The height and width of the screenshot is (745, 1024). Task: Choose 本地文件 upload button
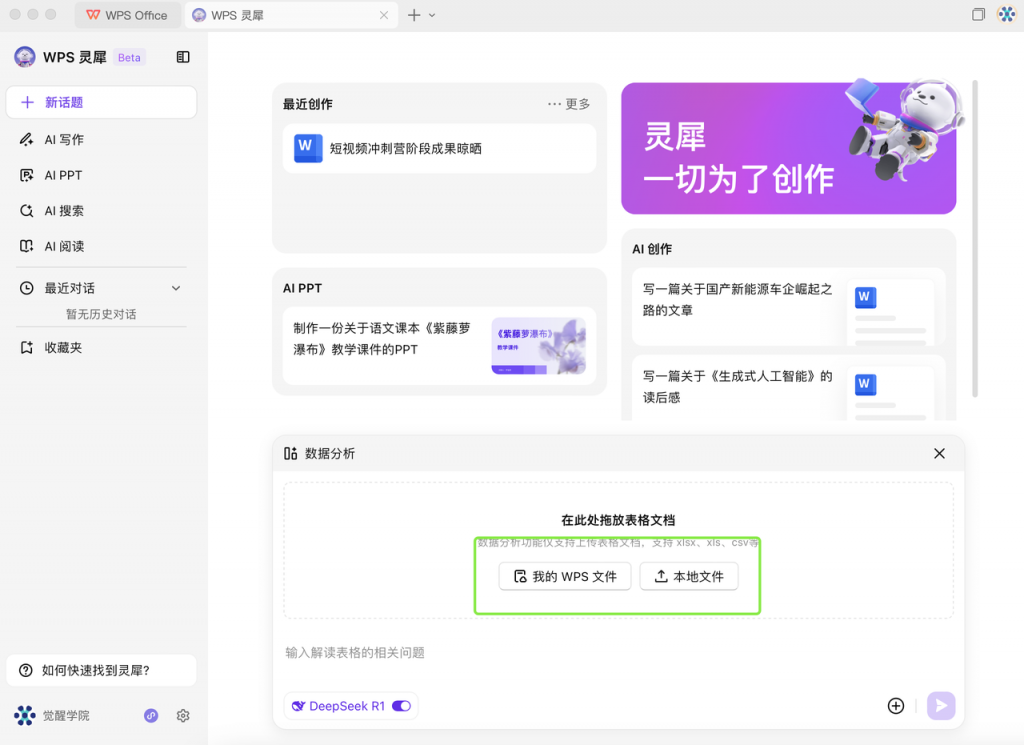[689, 576]
